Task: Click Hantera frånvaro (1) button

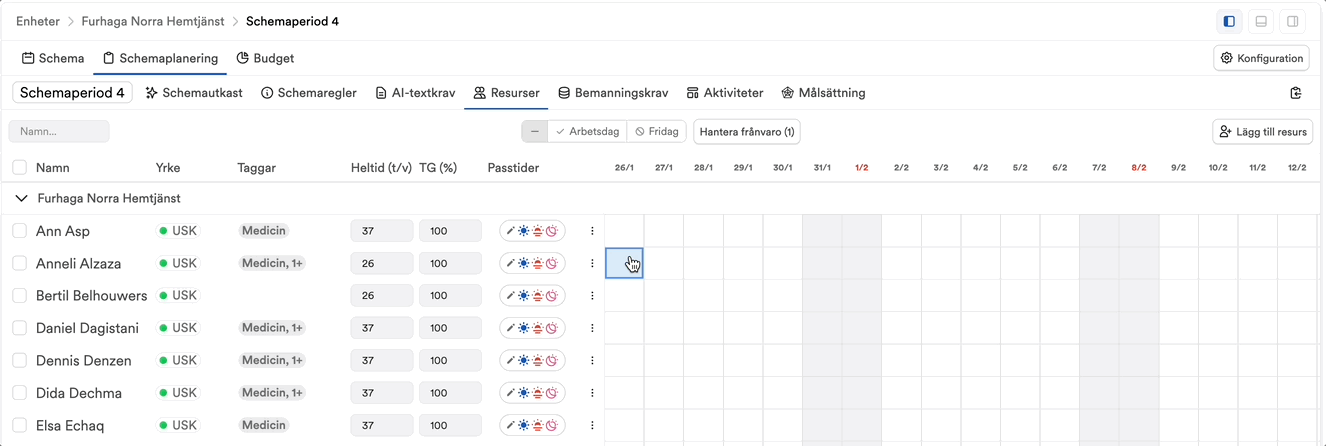Action: [x=747, y=131]
